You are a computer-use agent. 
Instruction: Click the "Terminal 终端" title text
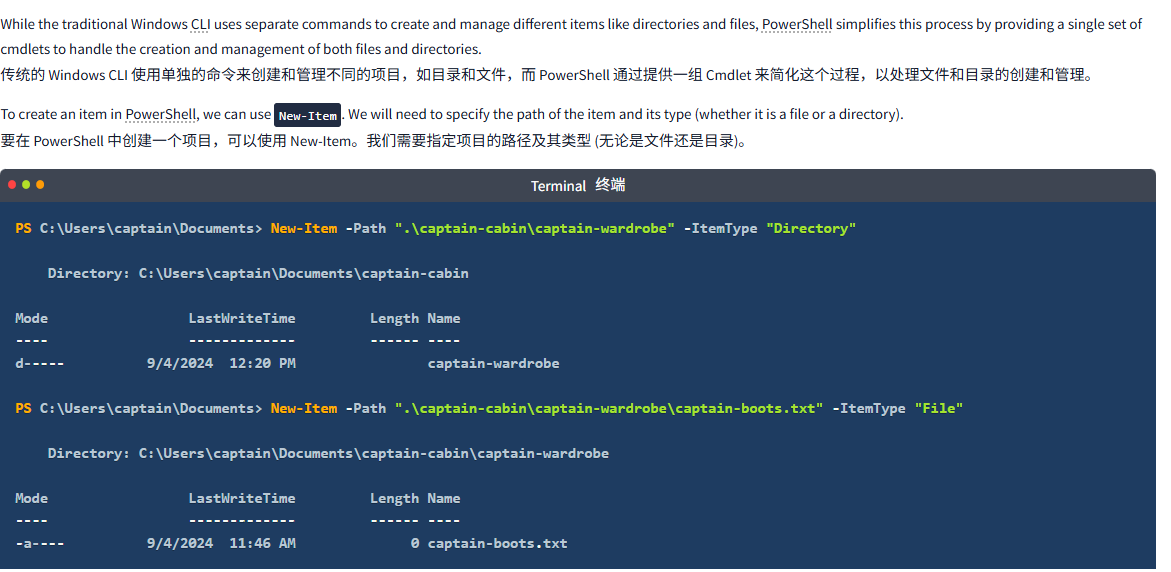[578, 185]
